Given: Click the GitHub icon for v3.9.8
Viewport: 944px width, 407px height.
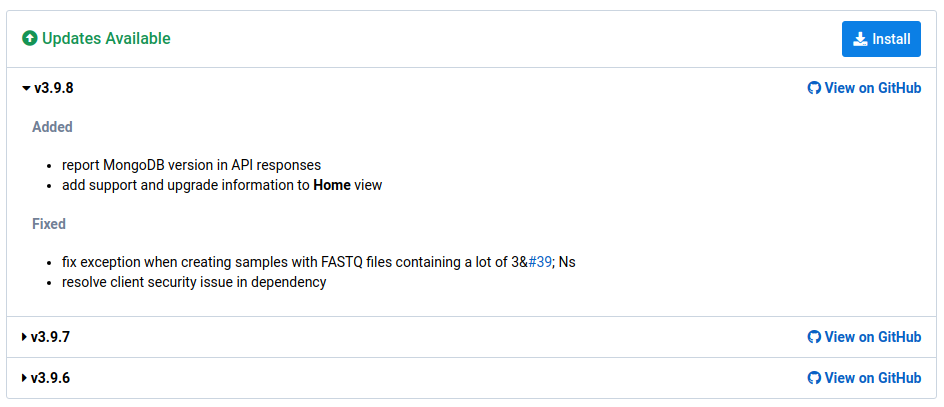Looking at the screenshot, I should (x=814, y=88).
